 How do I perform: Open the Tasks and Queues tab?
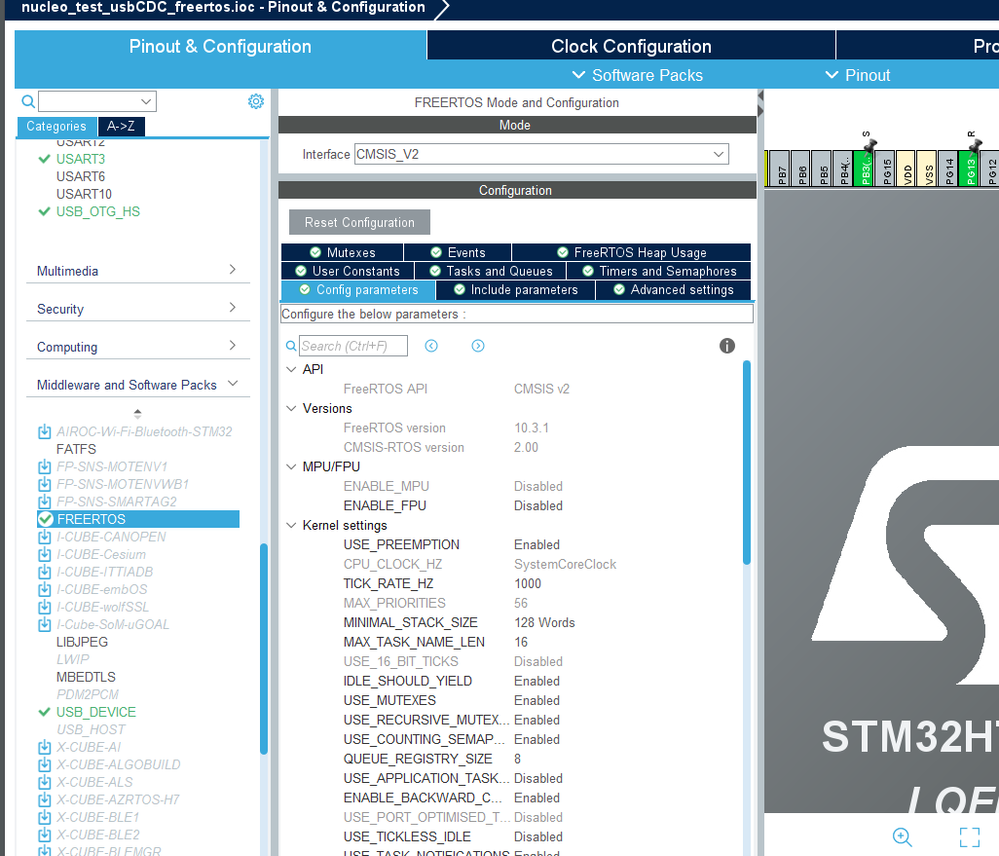491,271
